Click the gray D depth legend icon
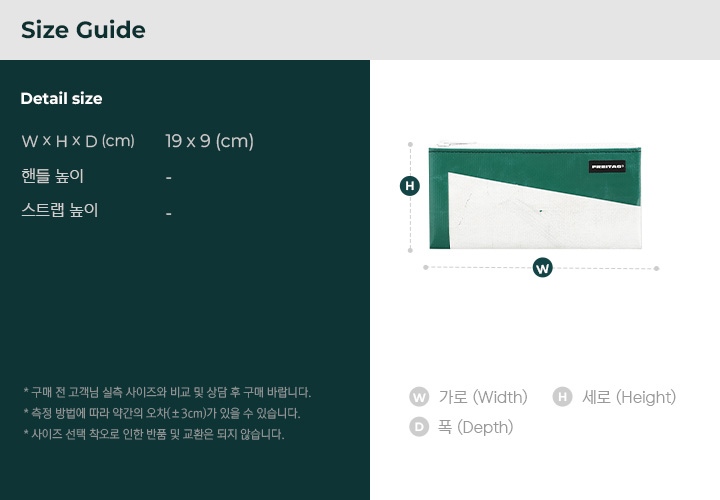This screenshot has height=500, width=720. (x=419, y=427)
